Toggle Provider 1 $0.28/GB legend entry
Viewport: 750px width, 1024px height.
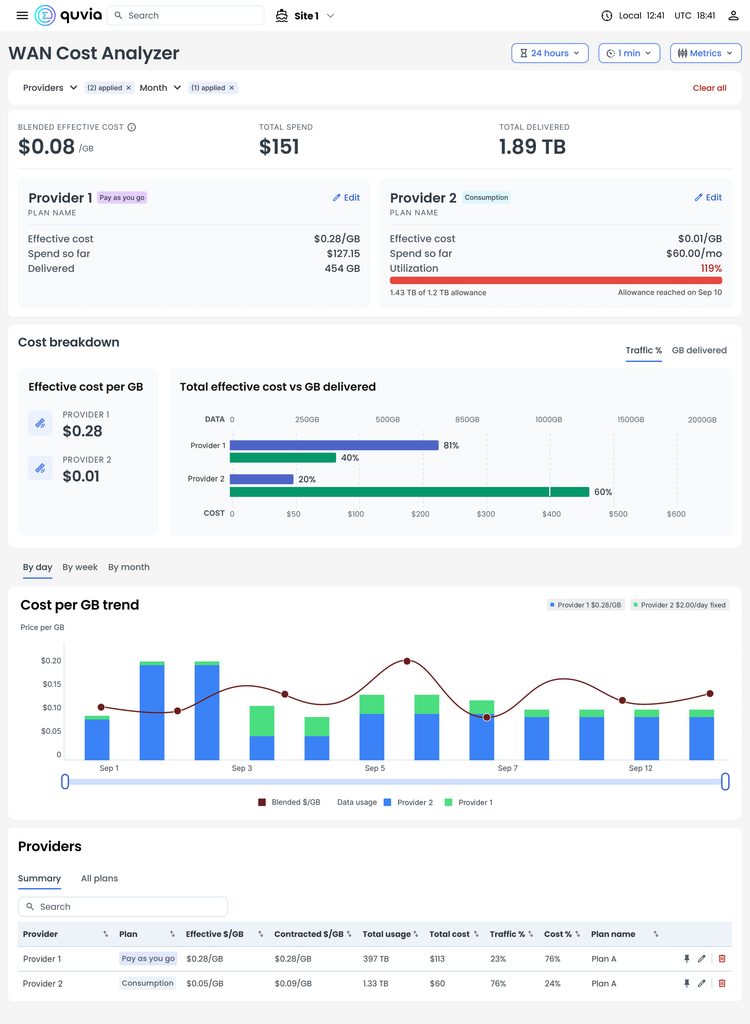(x=585, y=605)
